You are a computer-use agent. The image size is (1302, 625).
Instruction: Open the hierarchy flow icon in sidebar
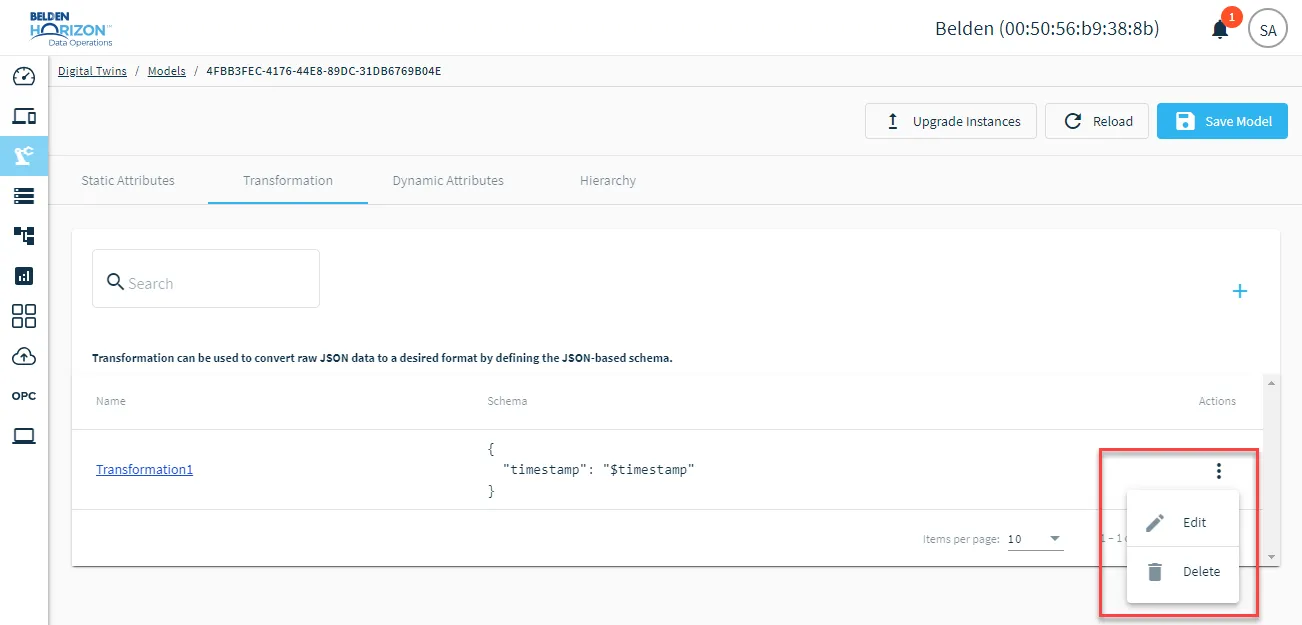24,236
